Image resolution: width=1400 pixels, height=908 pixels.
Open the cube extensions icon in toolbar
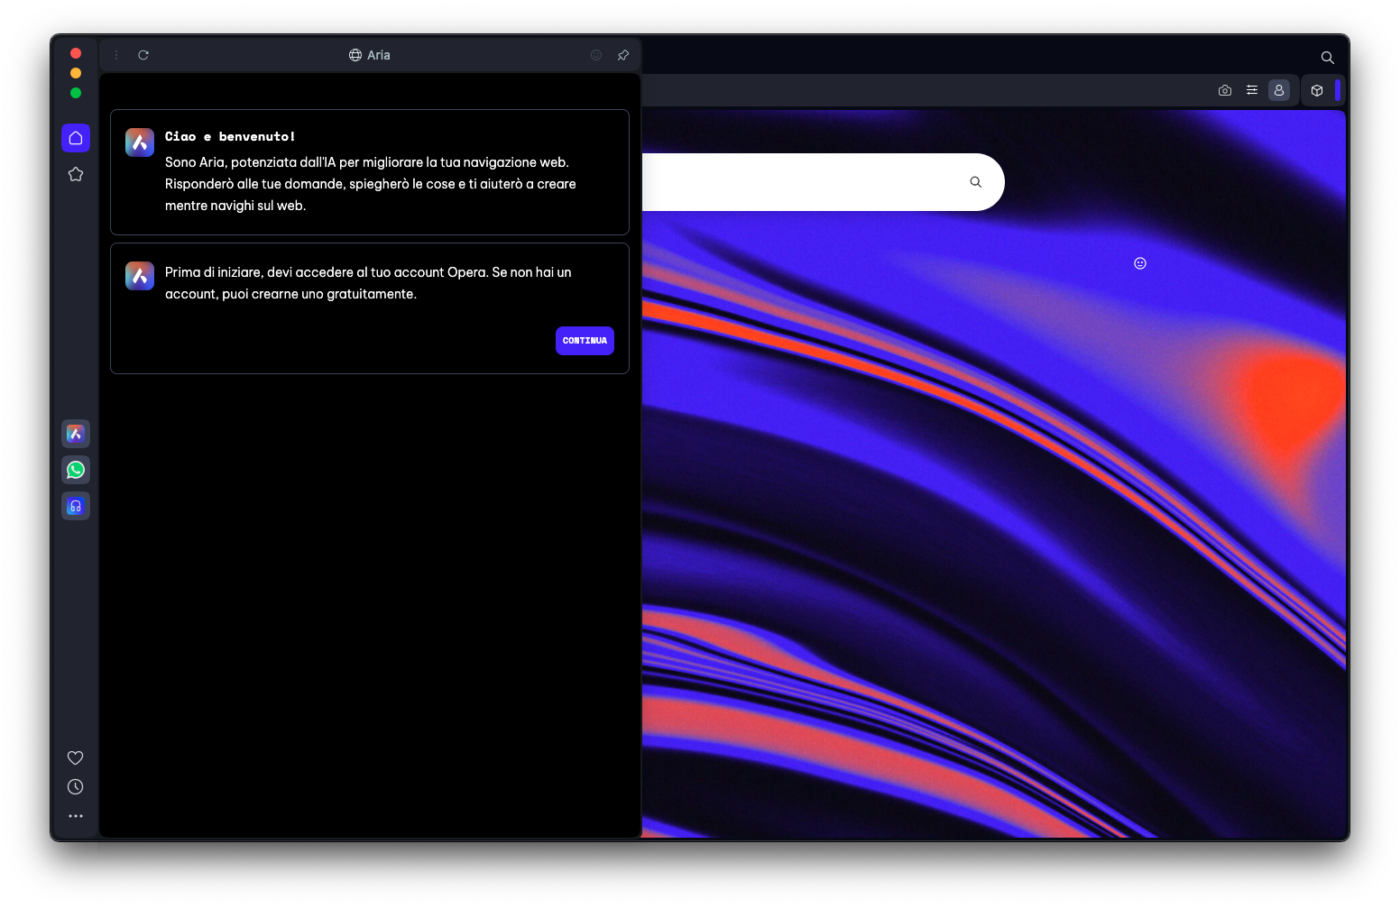pyautogui.click(x=1317, y=90)
